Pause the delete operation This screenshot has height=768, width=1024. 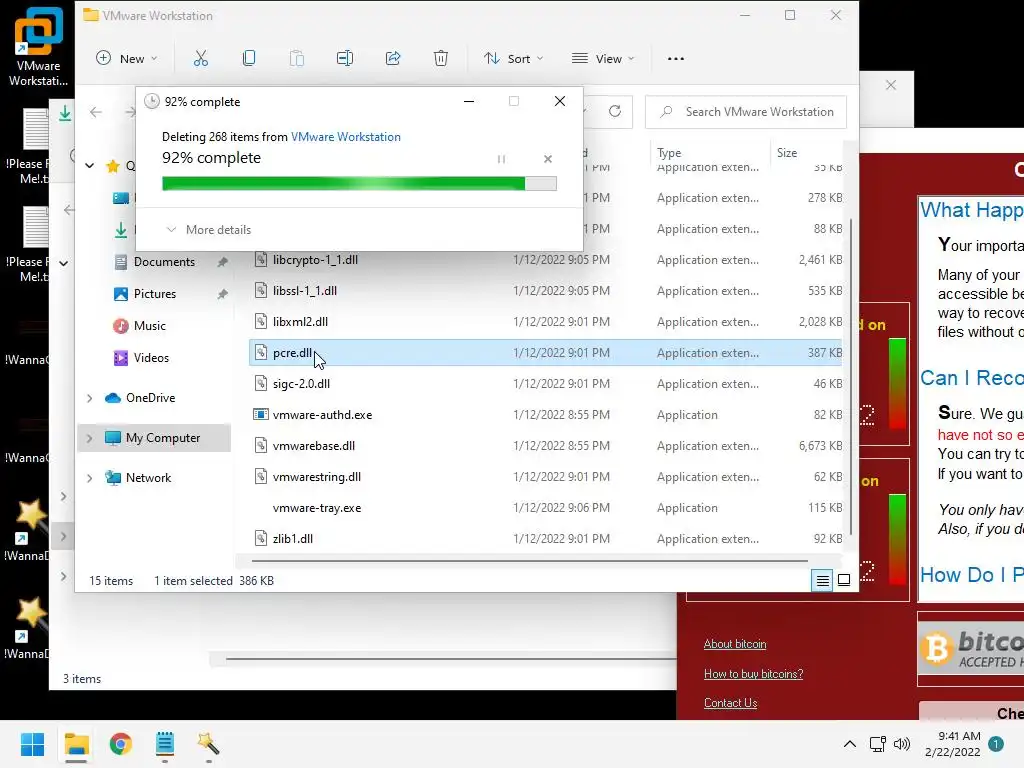coord(502,159)
